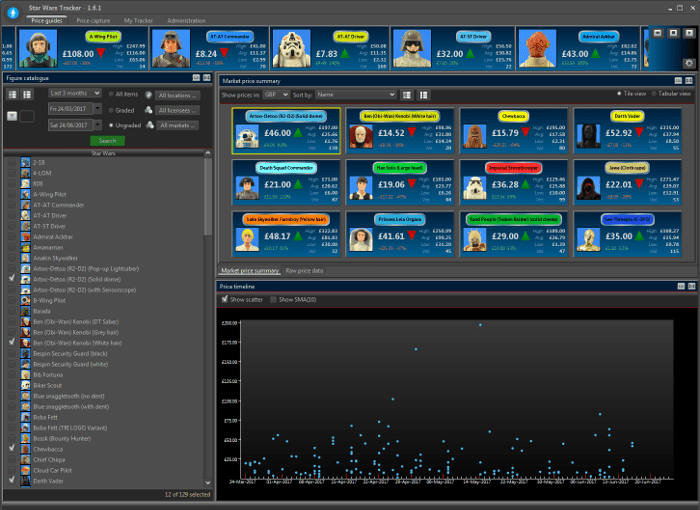The width and height of the screenshot is (700, 510).
Task: Click Admiral Ackbar portrait in ticker
Action: point(538,48)
